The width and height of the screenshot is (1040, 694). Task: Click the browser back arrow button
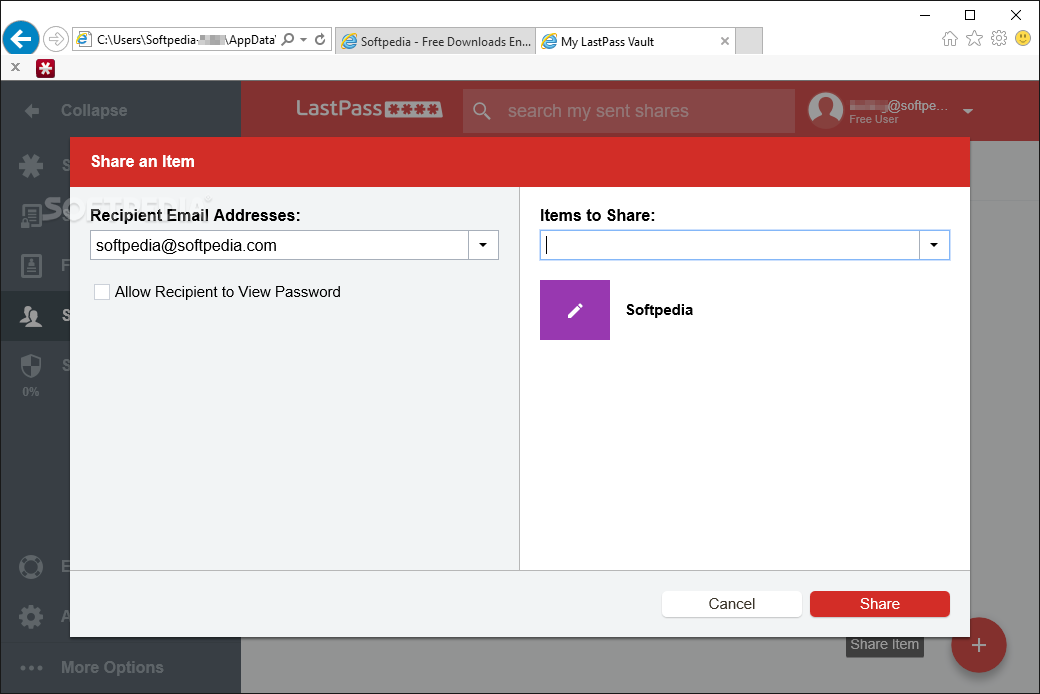point(21,39)
